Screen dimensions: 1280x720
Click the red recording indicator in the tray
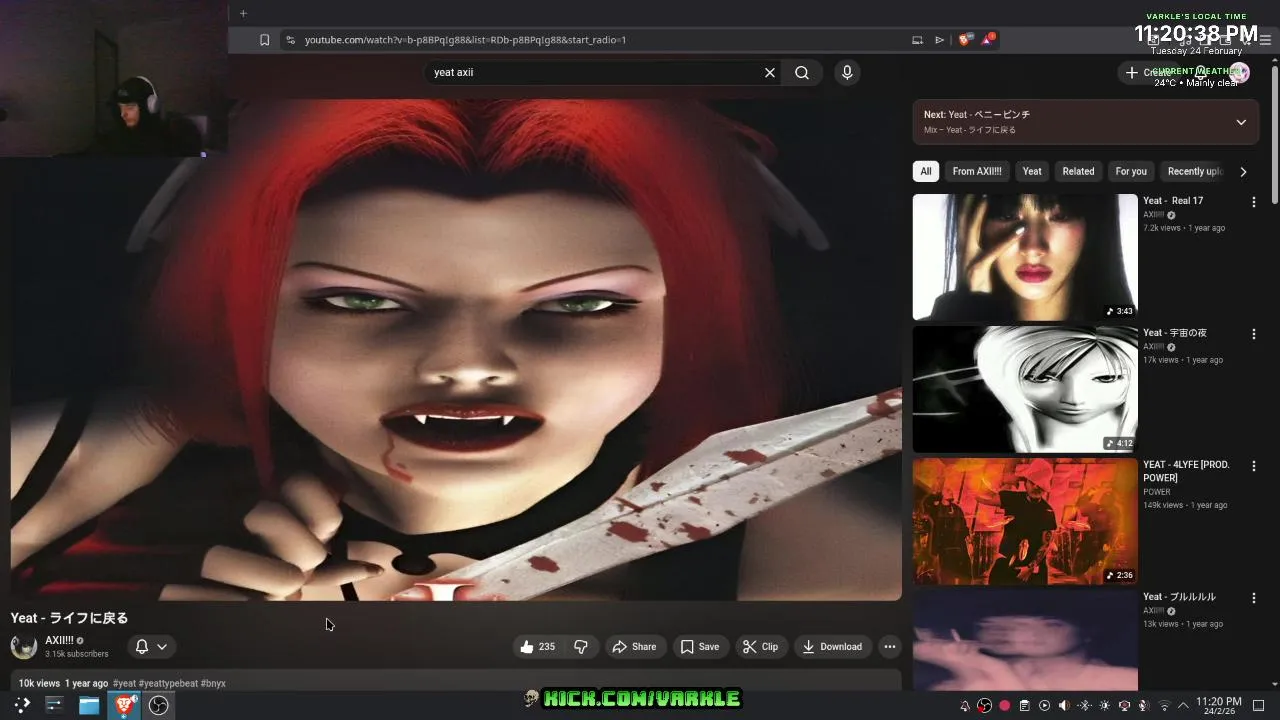[1005, 706]
